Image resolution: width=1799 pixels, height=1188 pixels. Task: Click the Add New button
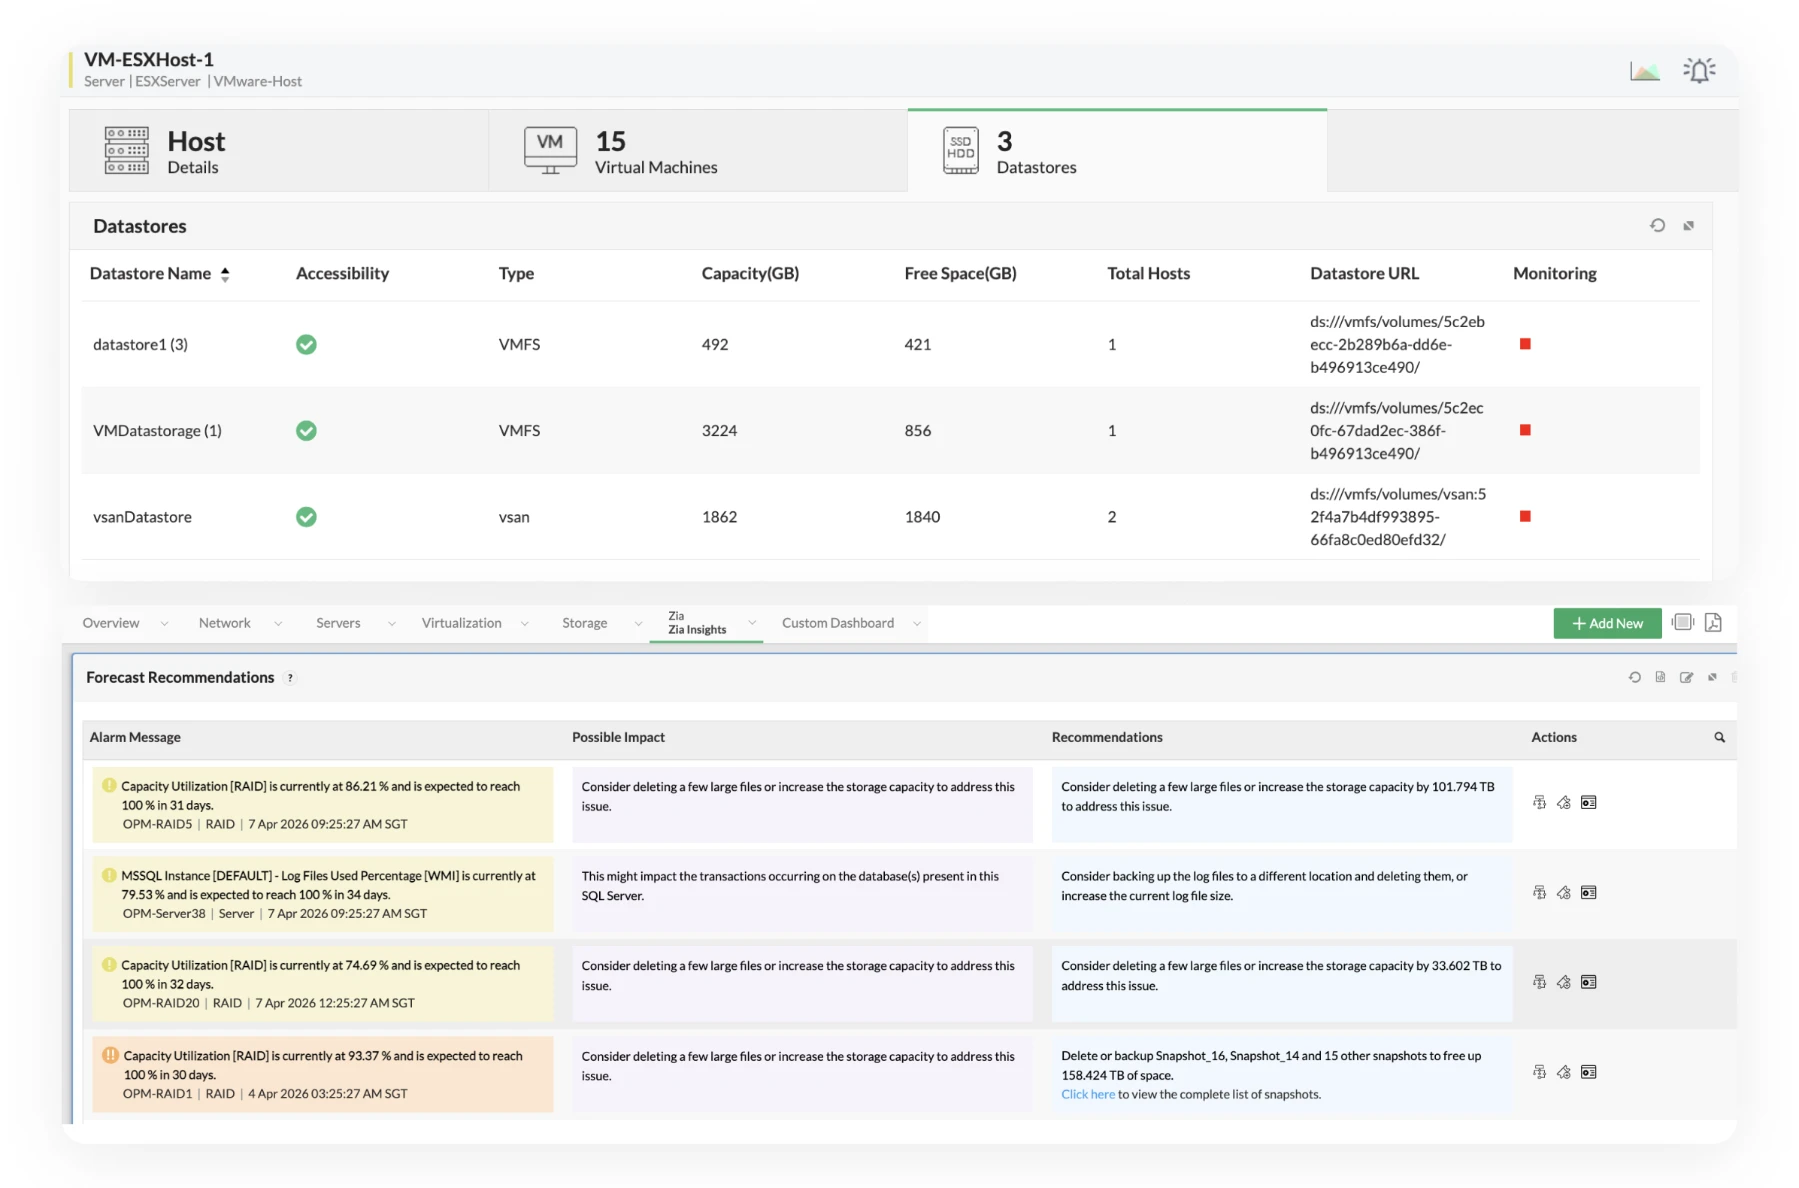point(1607,623)
